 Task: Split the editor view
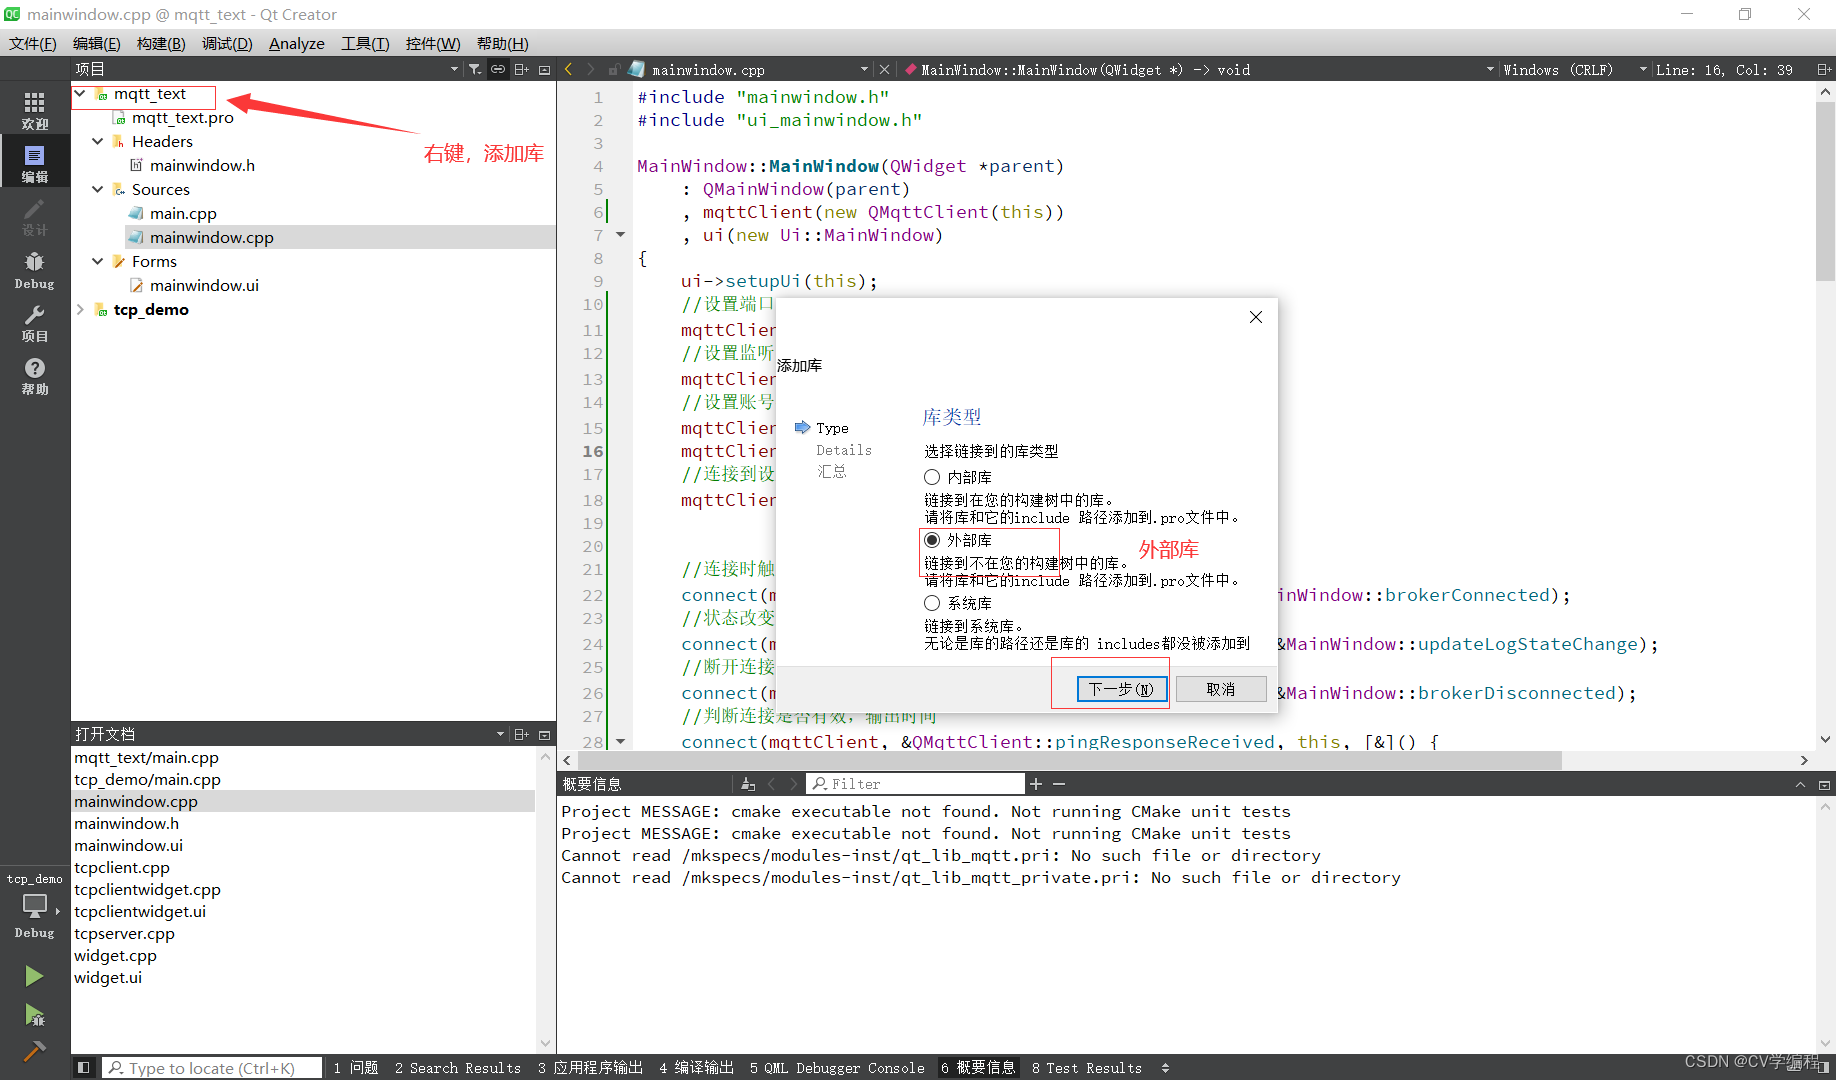click(1824, 69)
